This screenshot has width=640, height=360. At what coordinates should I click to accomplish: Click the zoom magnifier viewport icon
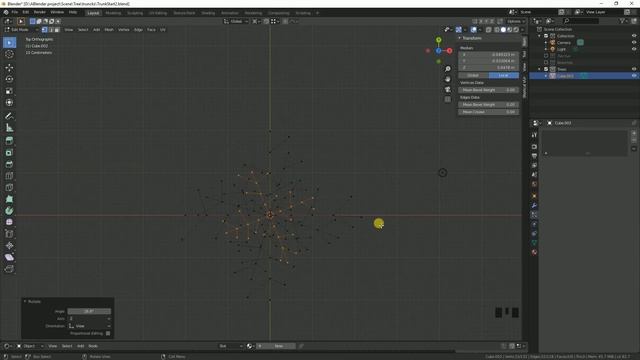pos(448,69)
